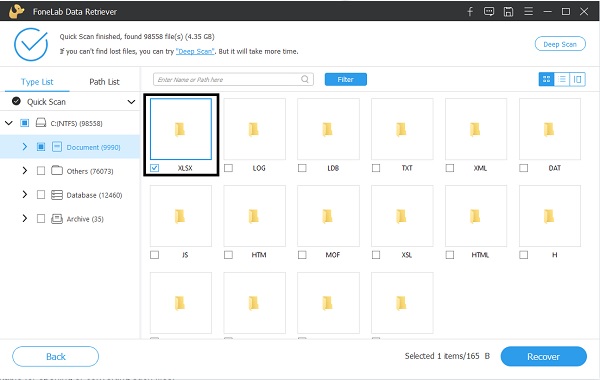Screen dimensions: 600x380
Task: Select the Others (76073) label
Action: (90, 171)
